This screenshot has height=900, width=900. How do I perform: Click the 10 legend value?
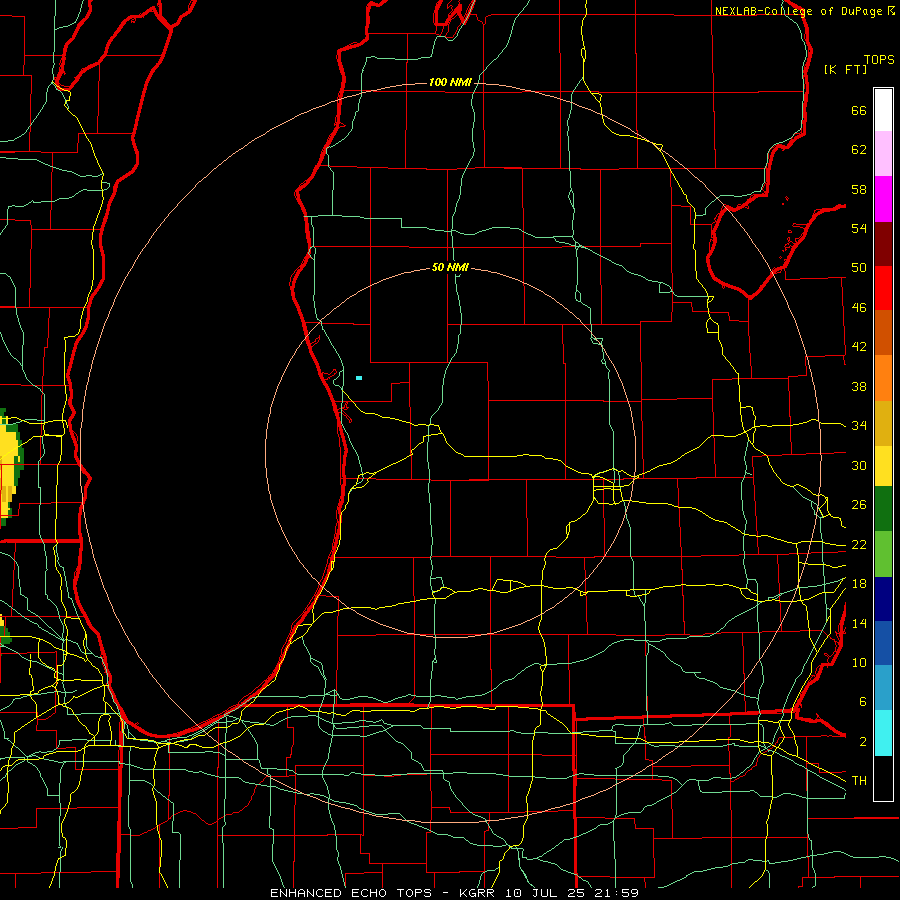click(859, 662)
